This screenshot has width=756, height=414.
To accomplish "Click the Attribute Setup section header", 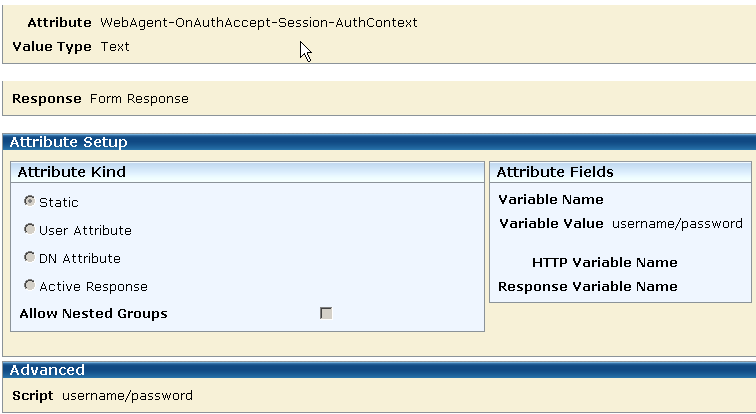I will pyautogui.click(x=69, y=142).
